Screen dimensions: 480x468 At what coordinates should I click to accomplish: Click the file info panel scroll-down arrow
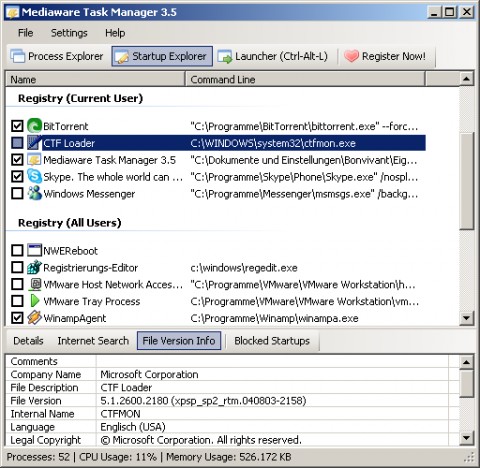[x=466, y=438]
